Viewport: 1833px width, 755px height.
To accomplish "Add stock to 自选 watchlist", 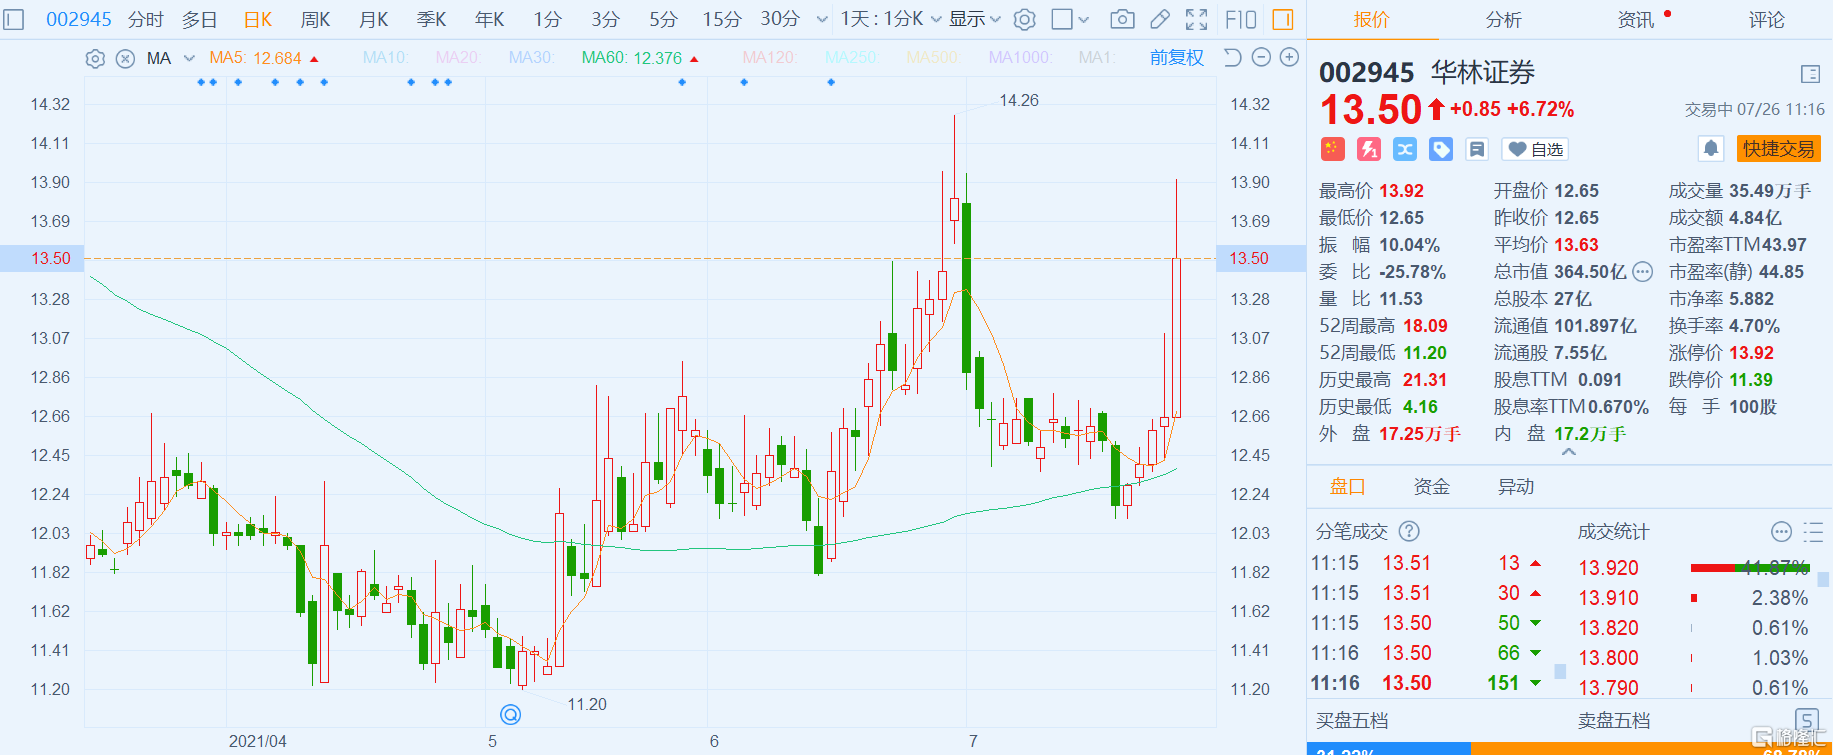I will 1536,149.
